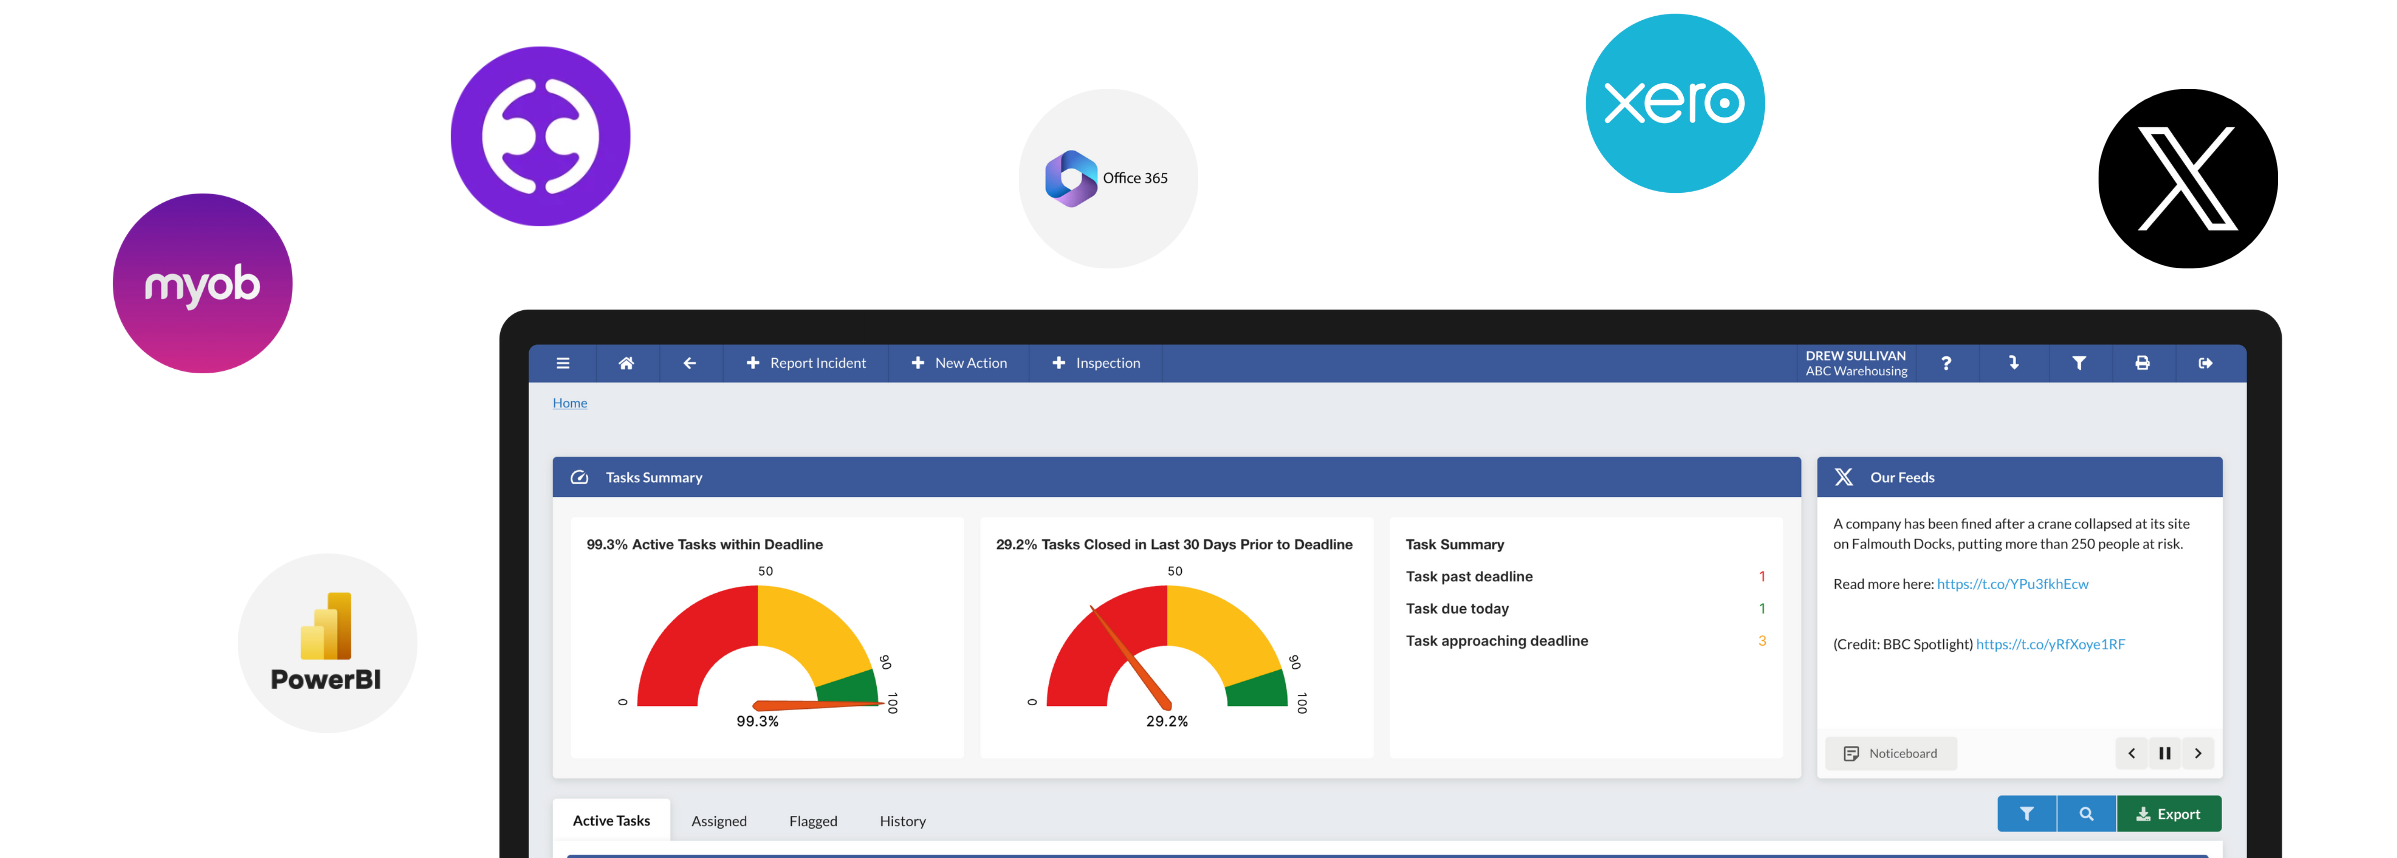
Task: Open the History tab
Action: pos(902,821)
